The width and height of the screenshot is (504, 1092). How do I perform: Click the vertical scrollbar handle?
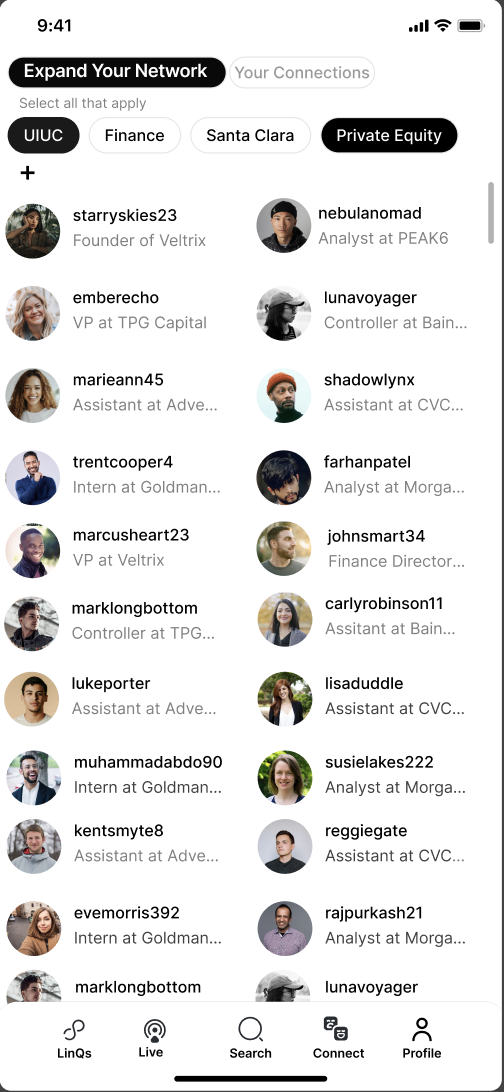click(x=491, y=212)
